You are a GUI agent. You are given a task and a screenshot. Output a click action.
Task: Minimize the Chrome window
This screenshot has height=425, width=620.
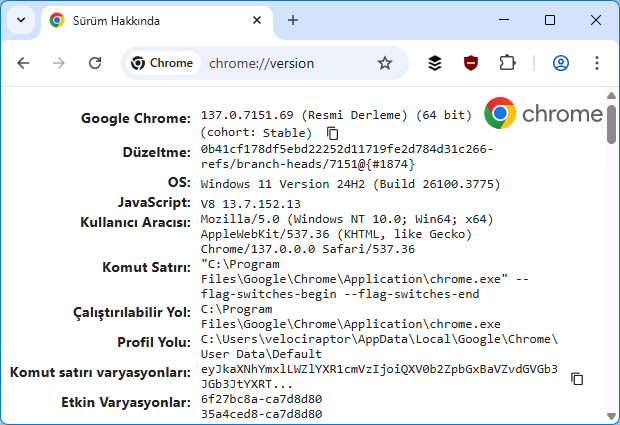(x=504, y=20)
